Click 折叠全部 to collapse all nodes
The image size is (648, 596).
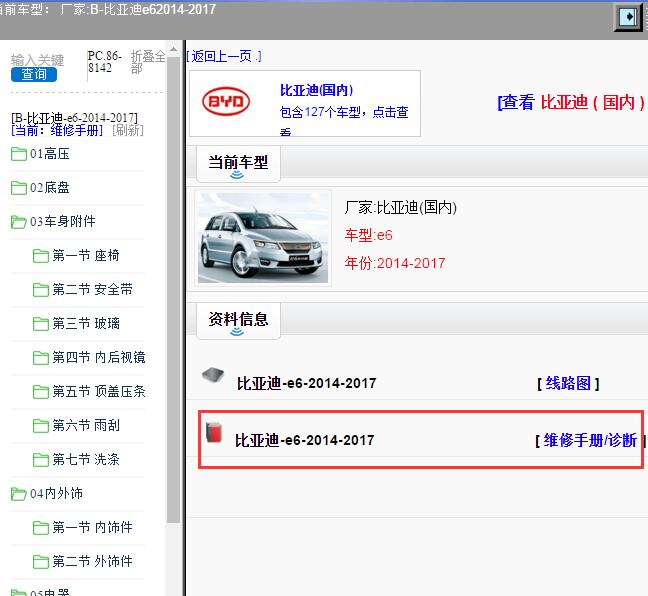click(148, 62)
